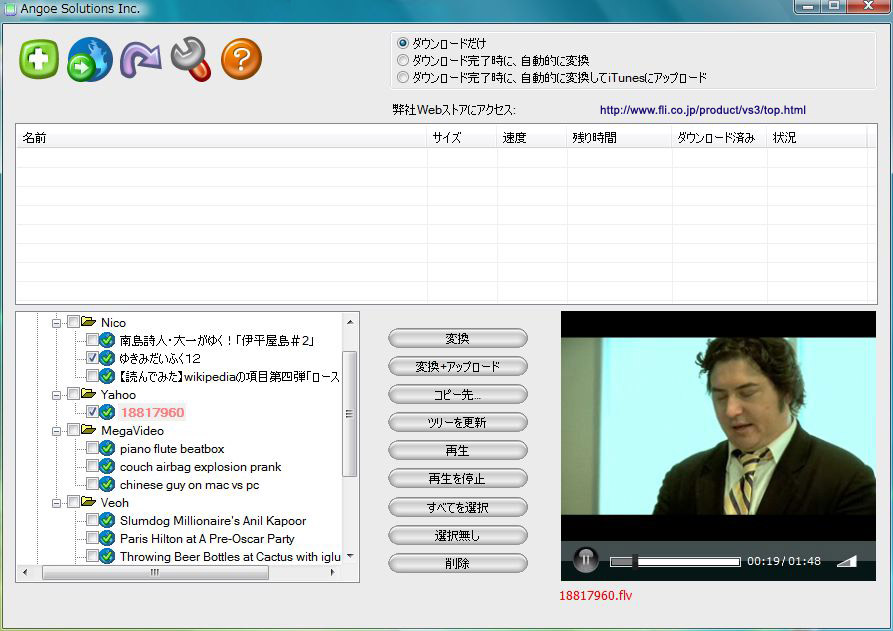Image resolution: width=893 pixels, height=631 pixels.
Task: Click the check icon beside ゆきみだいふく12
Action: click(107, 358)
